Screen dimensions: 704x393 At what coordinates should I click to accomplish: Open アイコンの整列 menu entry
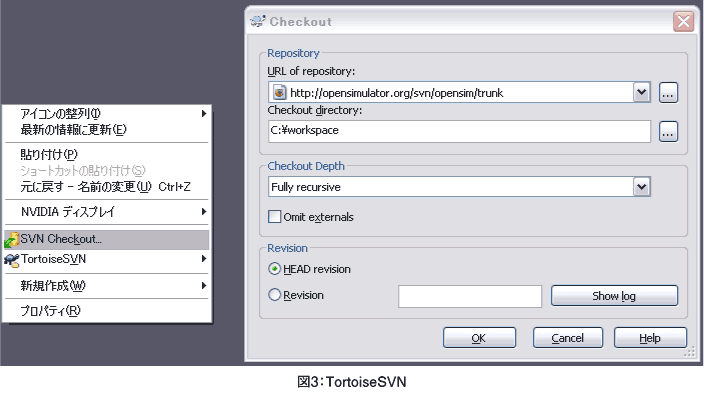click(107, 114)
